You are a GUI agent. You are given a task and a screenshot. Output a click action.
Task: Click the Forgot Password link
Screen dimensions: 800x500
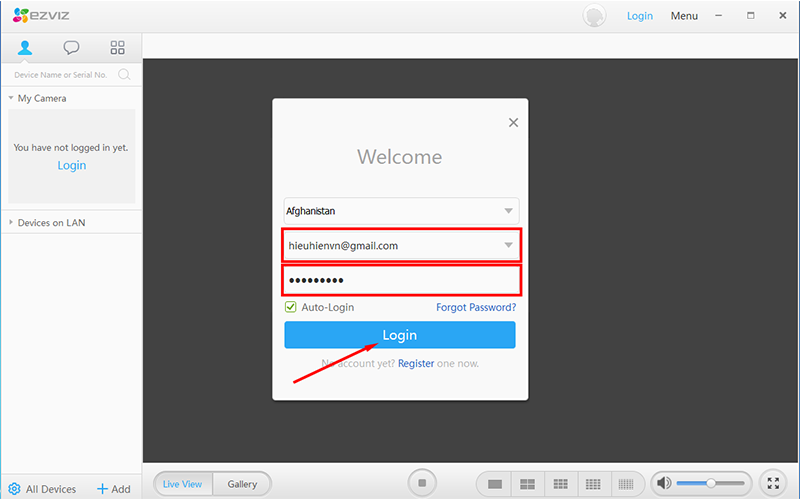point(476,307)
